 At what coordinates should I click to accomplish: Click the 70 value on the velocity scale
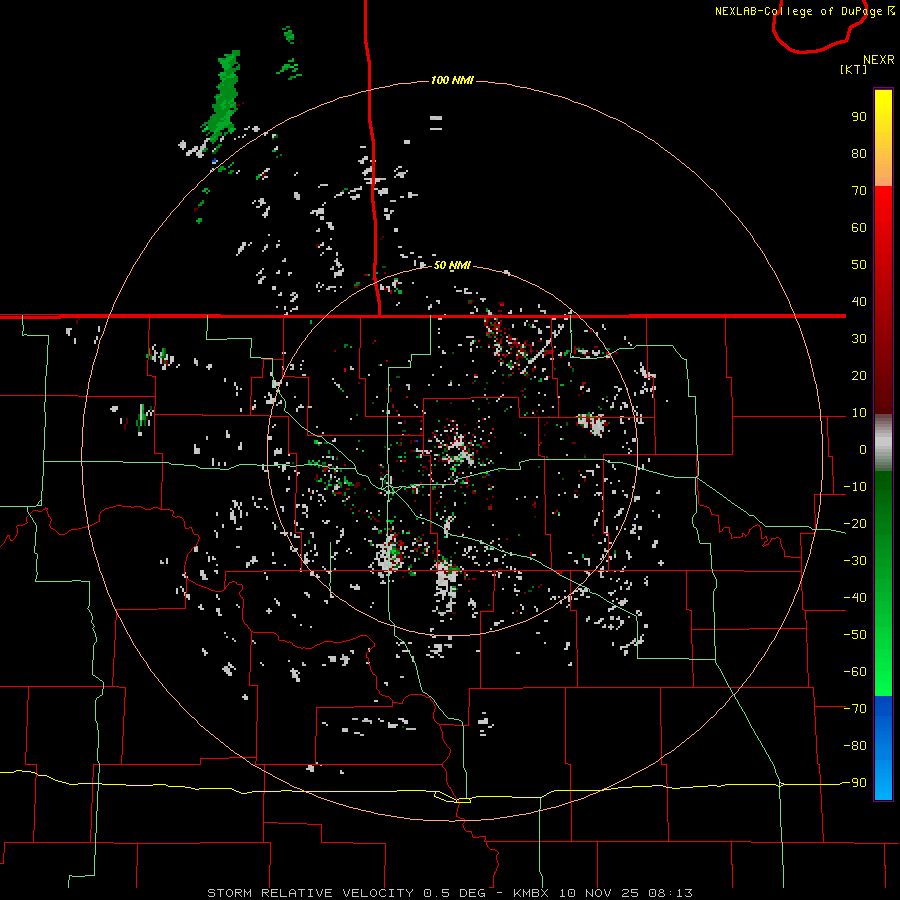(859, 191)
